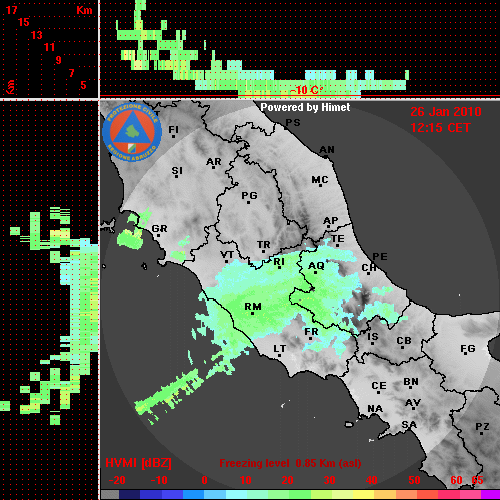Click the AN city marker on coast

[x=326, y=157]
